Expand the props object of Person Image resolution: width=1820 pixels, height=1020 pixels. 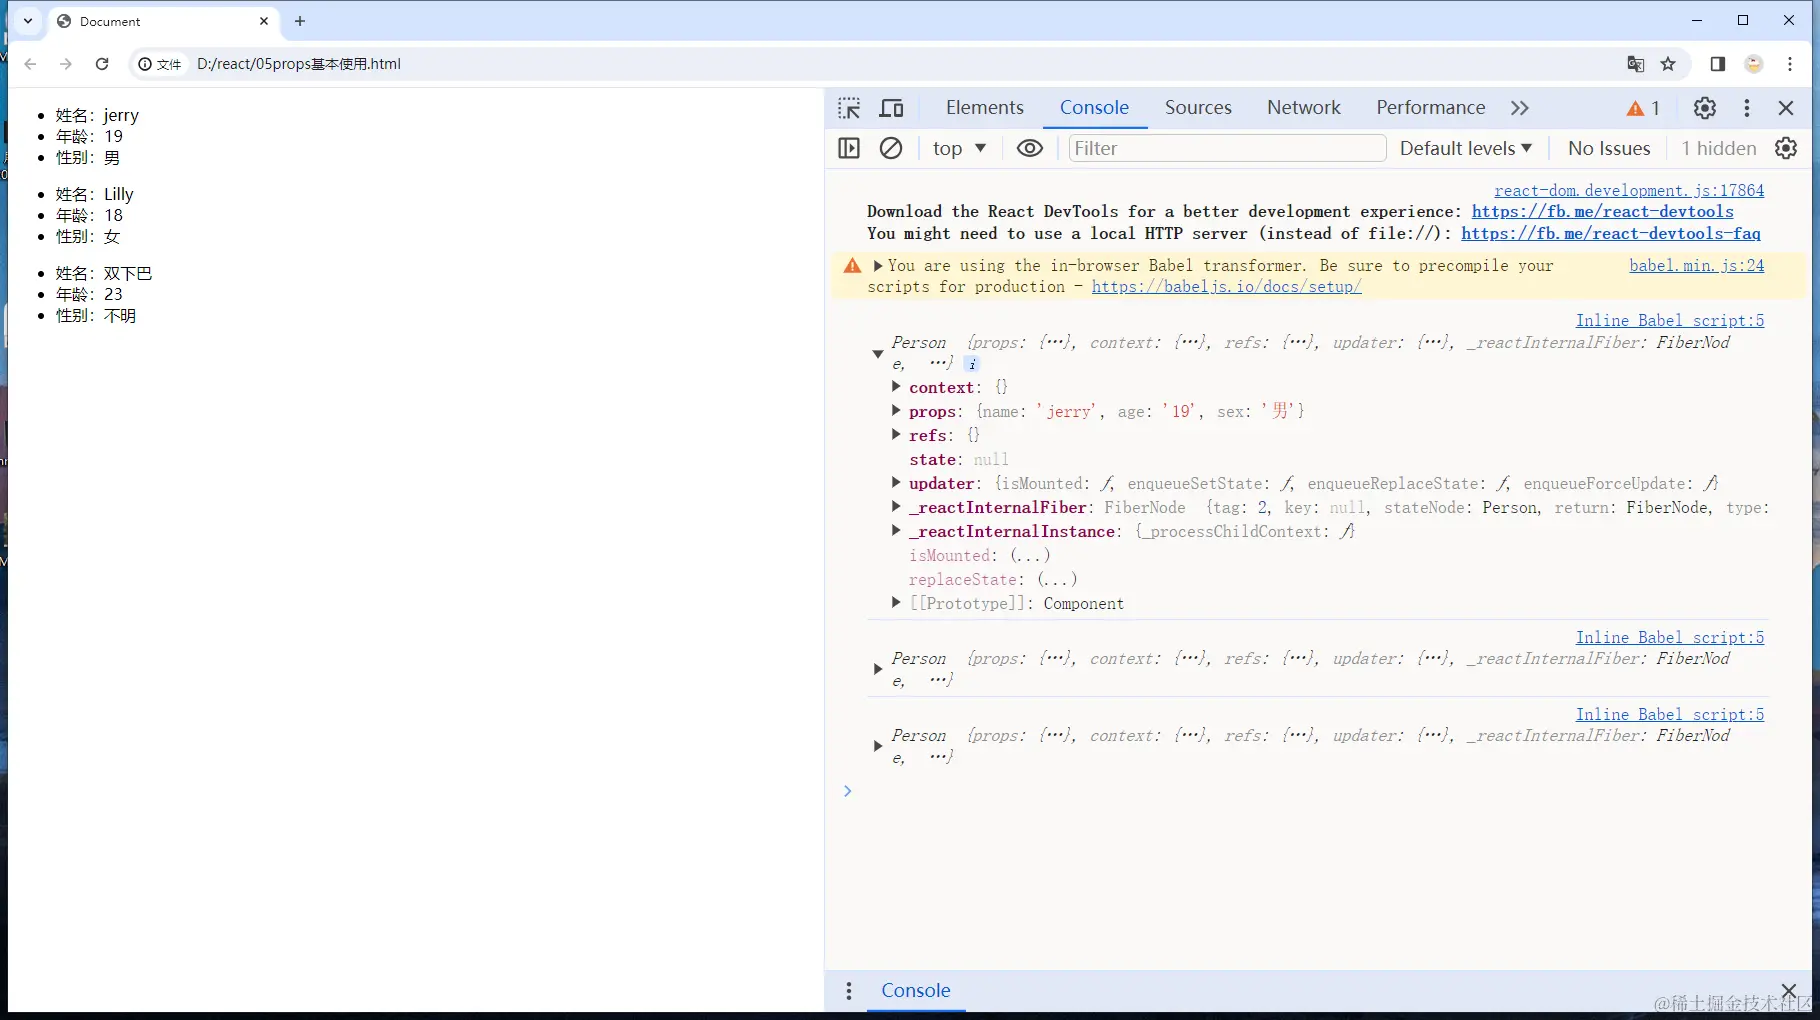(x=896, y=411)
